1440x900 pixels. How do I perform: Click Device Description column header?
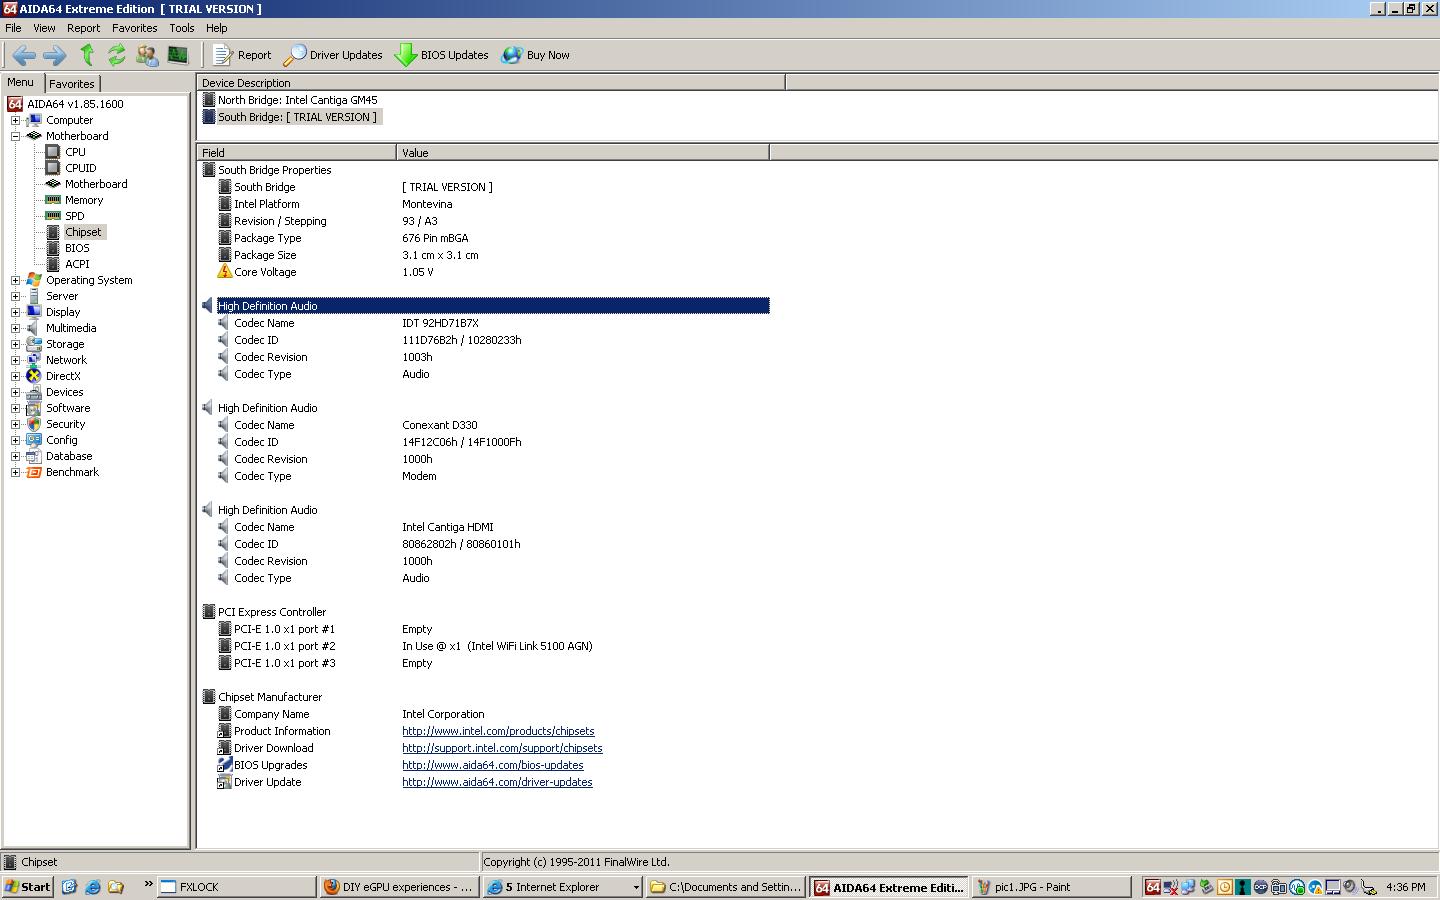(x=491, y=83)
